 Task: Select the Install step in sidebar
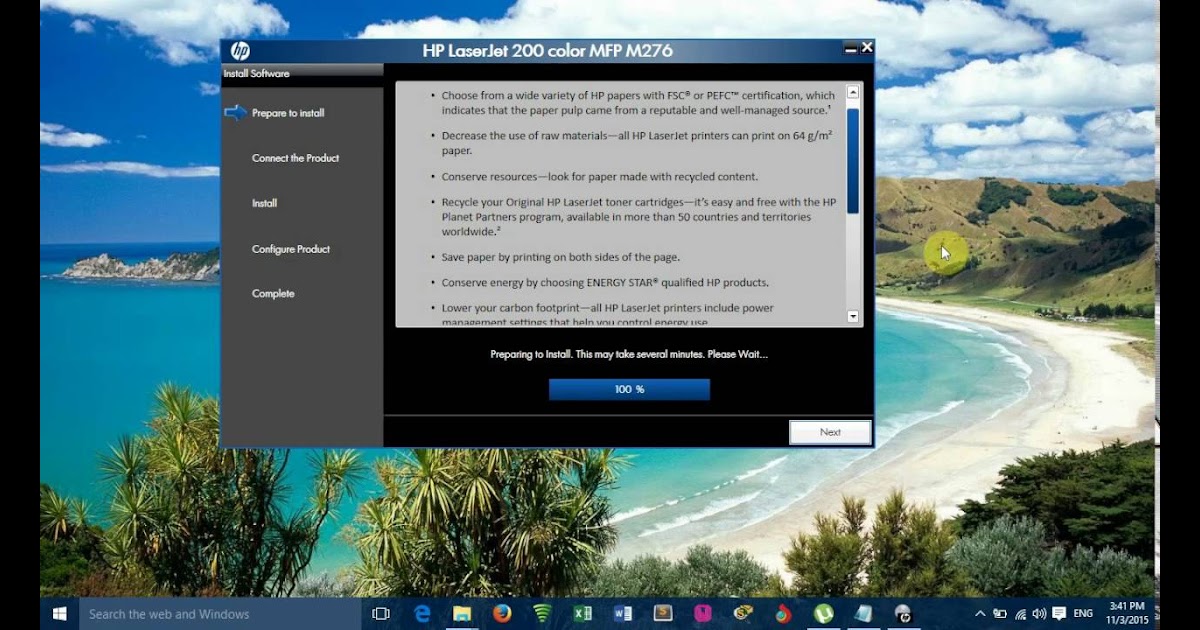(x=264, y=203)
